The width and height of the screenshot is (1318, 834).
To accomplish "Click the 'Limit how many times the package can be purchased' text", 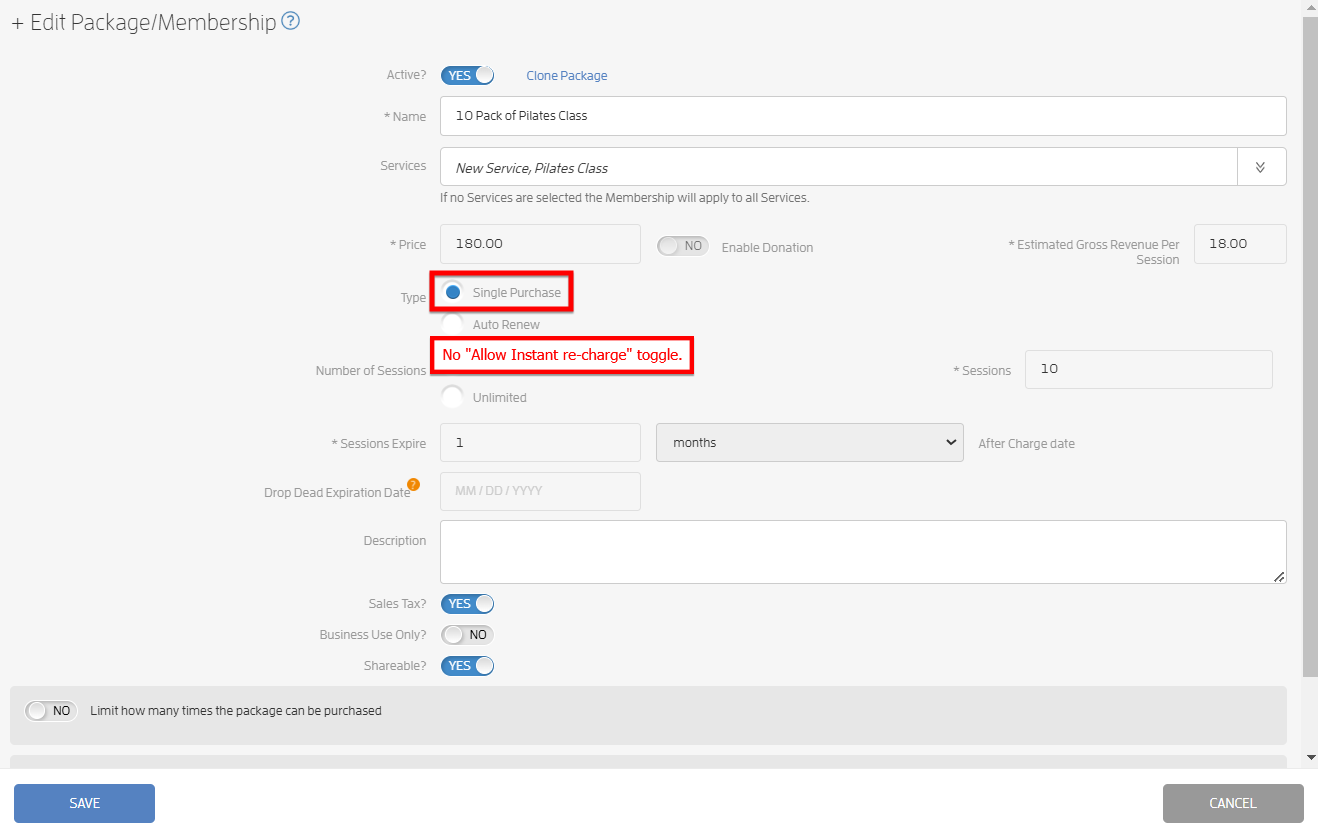I will (236, 711).
